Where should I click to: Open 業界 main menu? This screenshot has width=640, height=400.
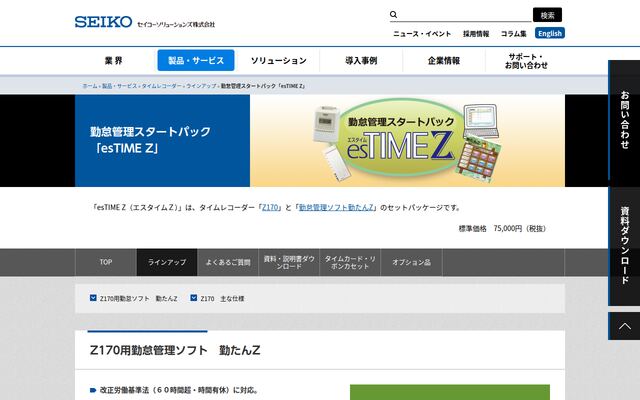(113, 60)
